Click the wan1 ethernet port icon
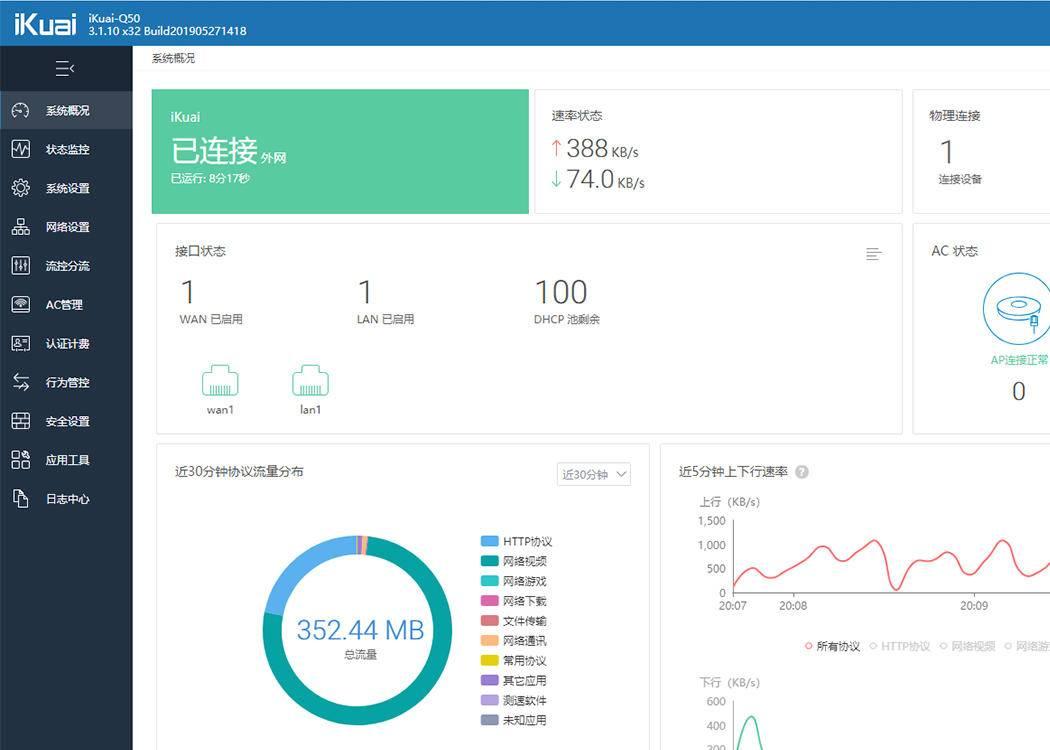1050x750 pixels. point(220,381)
